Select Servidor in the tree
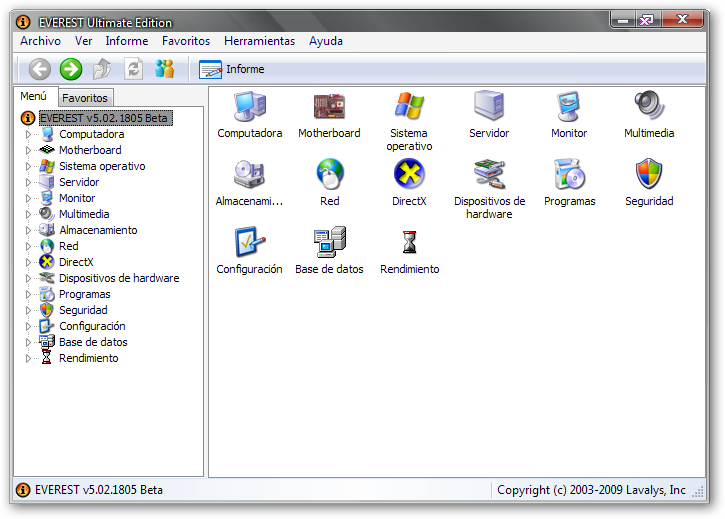The image size is (725, 519). click(x=79, y=182)
